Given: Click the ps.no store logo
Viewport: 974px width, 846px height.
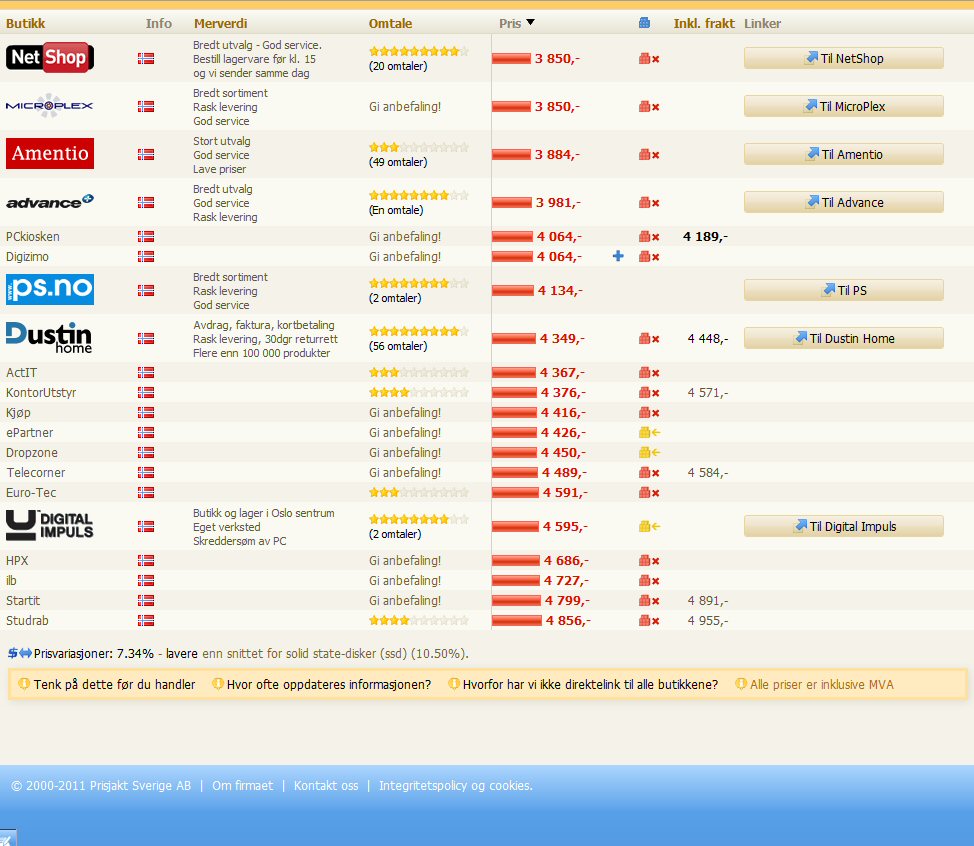Looking at the screenshot, I should pos(50,289).
